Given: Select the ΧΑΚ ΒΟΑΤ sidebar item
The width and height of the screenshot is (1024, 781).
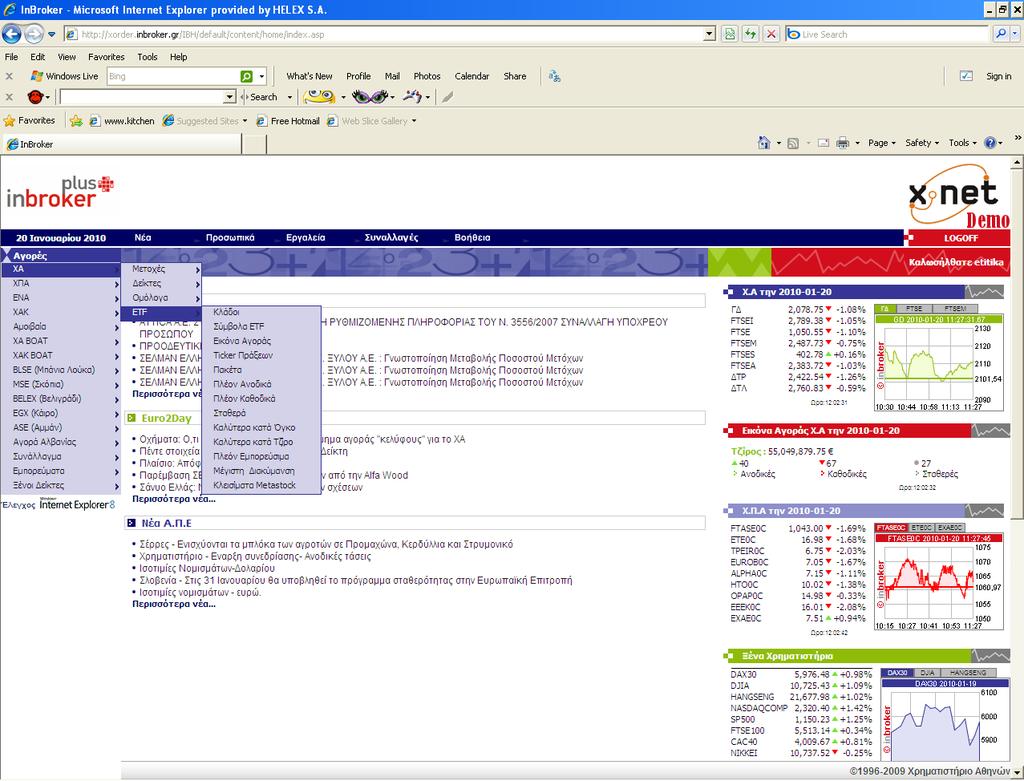Looking at the screenshot, I should 61,355.
